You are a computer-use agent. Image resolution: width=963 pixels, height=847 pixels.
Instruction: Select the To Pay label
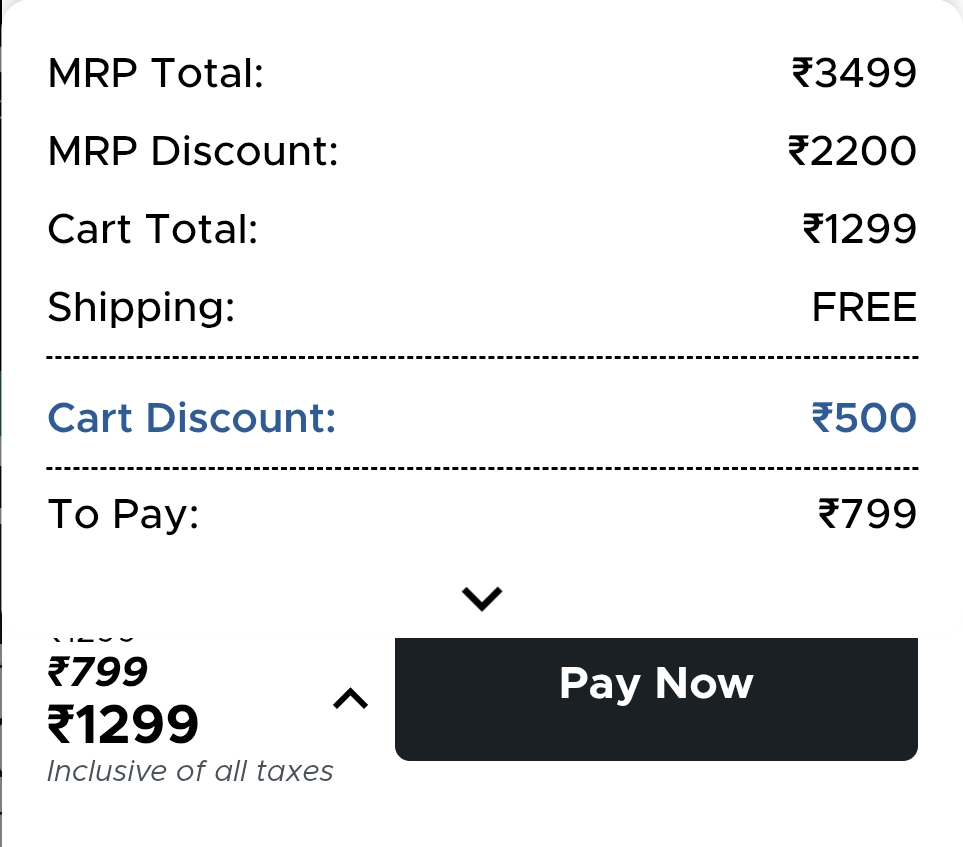pos(124,514)
